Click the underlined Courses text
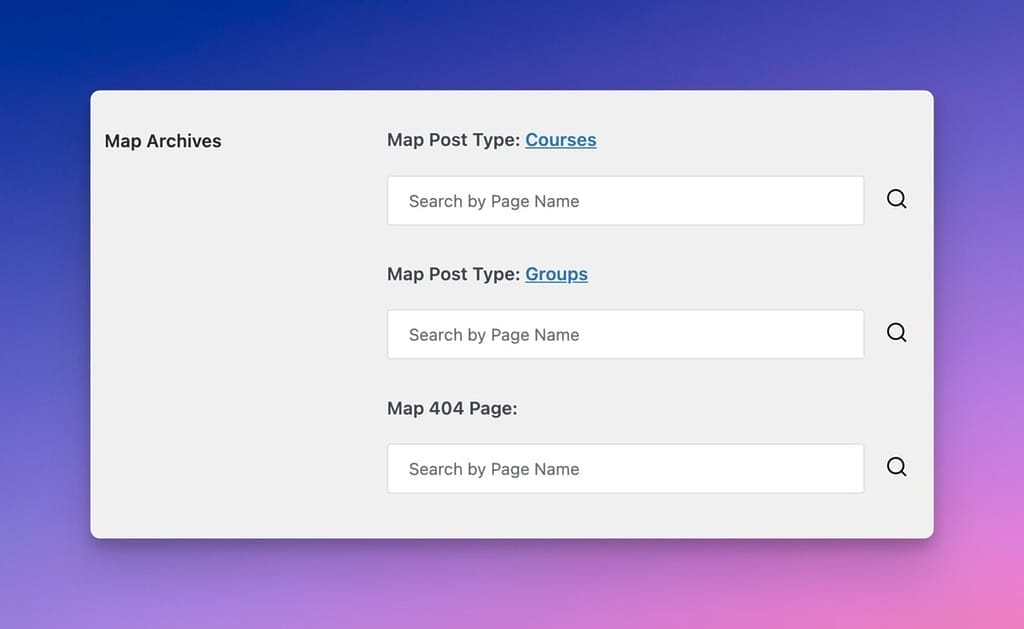The image size is (1024, 629). point(560,140)
